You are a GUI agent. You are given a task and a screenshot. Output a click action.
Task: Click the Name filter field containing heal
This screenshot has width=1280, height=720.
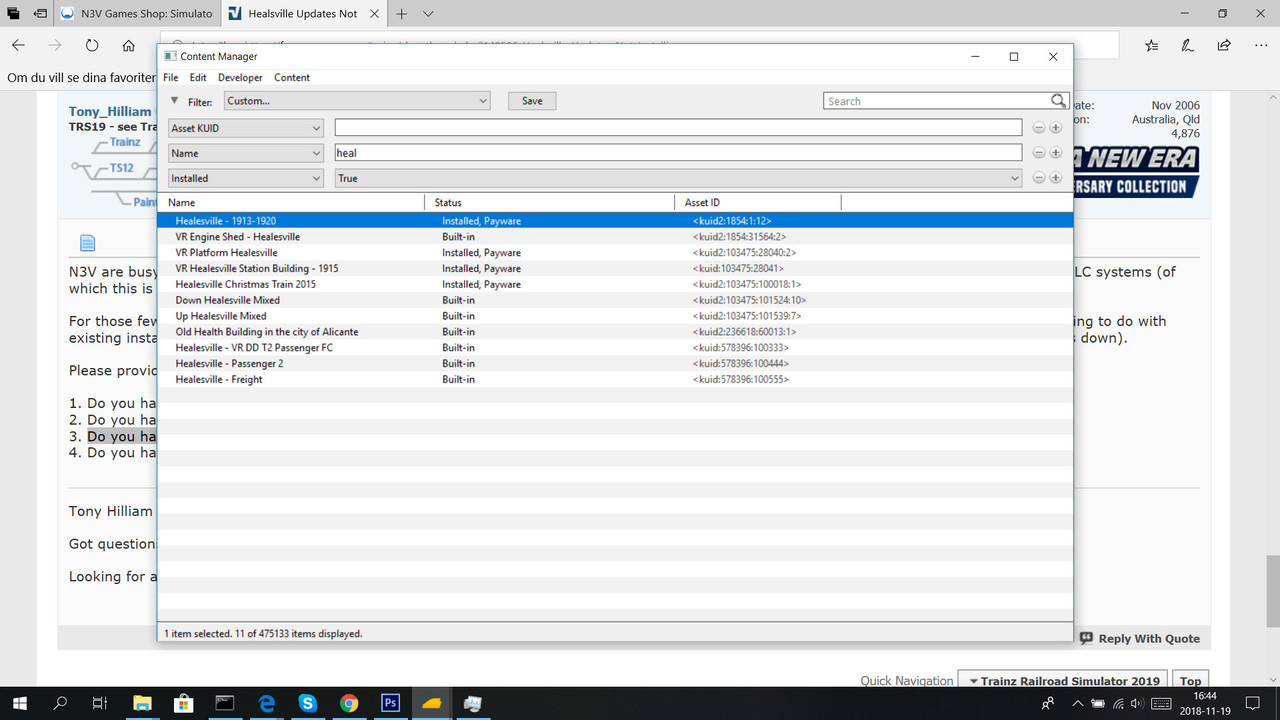point(678,153)
